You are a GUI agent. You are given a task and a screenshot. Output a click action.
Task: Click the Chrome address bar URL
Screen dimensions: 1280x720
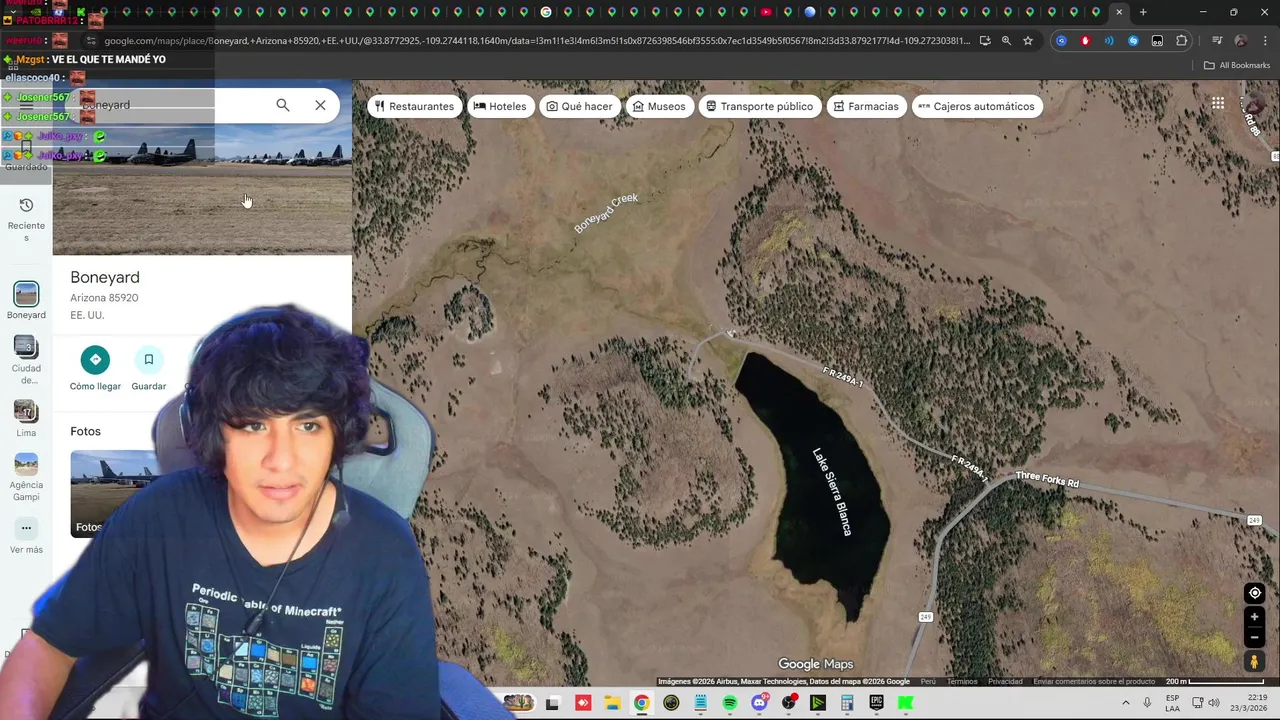click(x=536, y=41)
